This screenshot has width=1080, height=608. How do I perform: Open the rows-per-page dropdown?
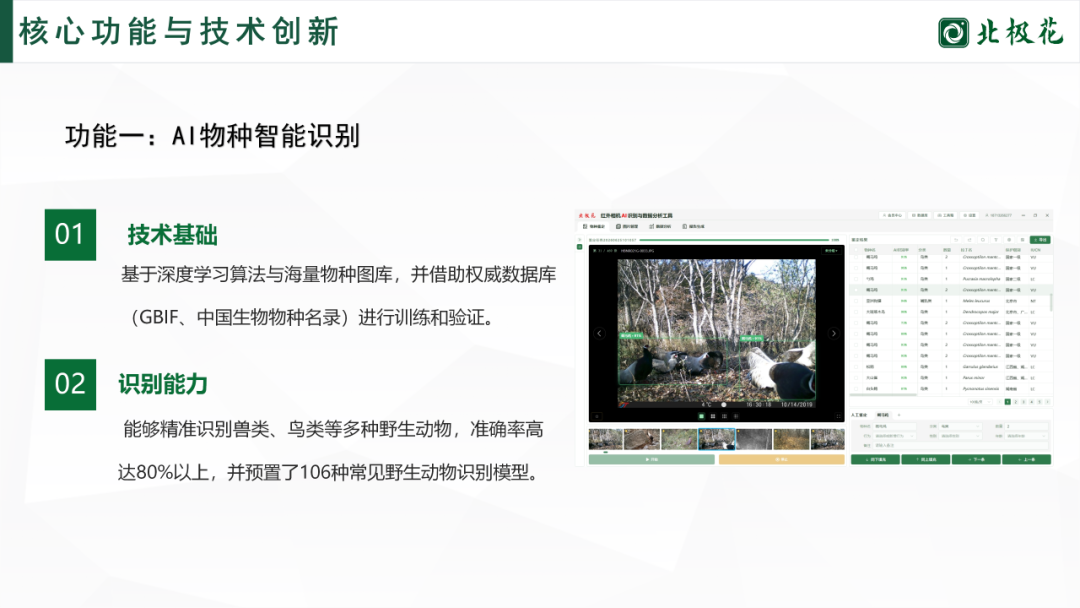[981, 401]
